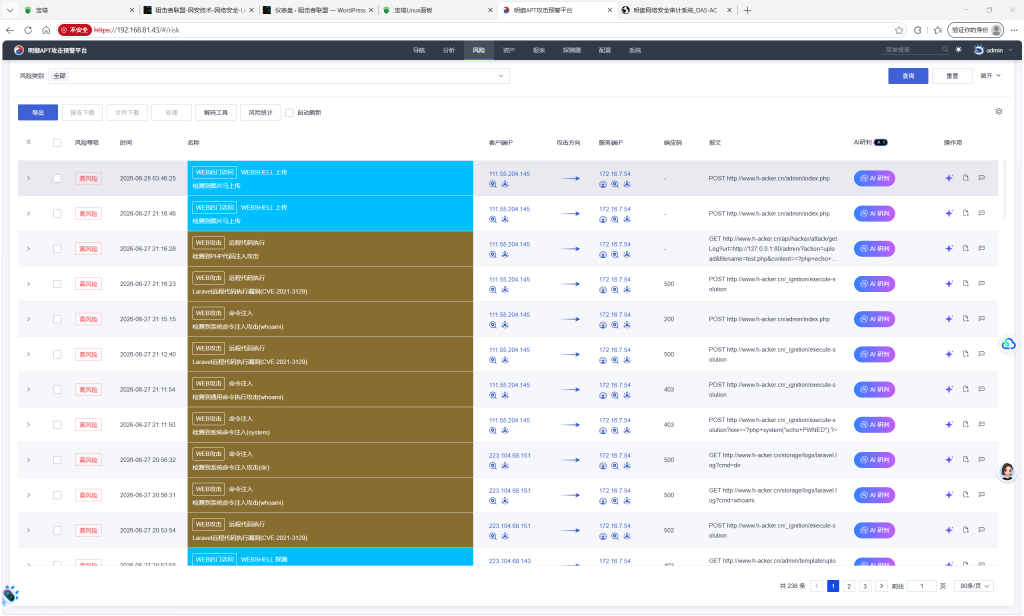Viewport: 1024px width, 616px height.
Task: Open the 风险类别 dropdown showing 全部
Action: (279, 76)
